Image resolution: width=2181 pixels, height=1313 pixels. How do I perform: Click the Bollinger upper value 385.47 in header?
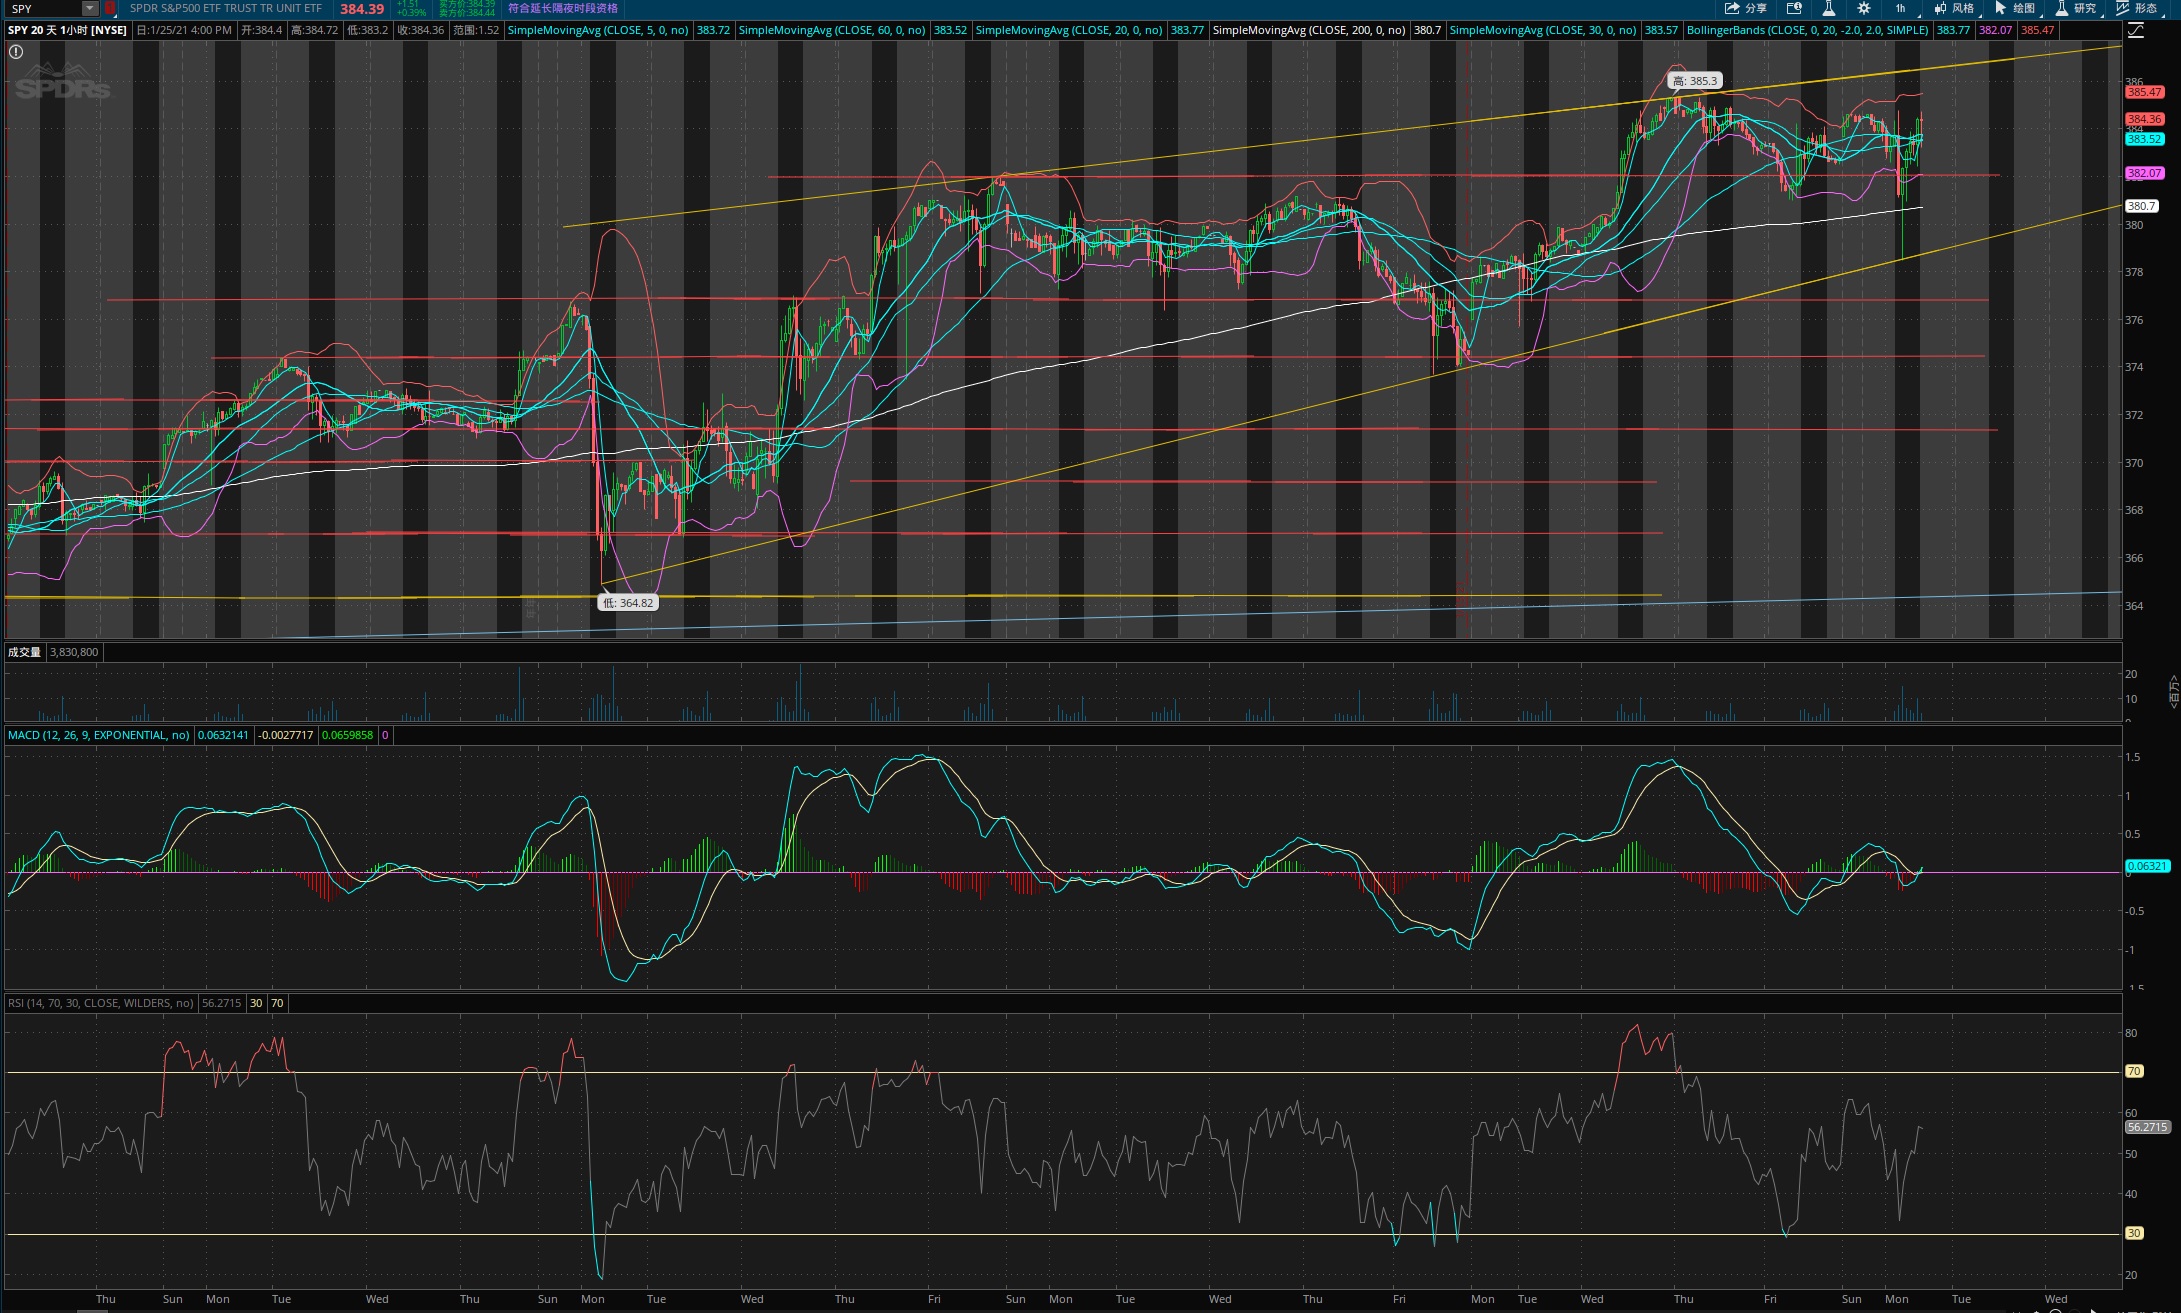click(x=2037, y=30)
